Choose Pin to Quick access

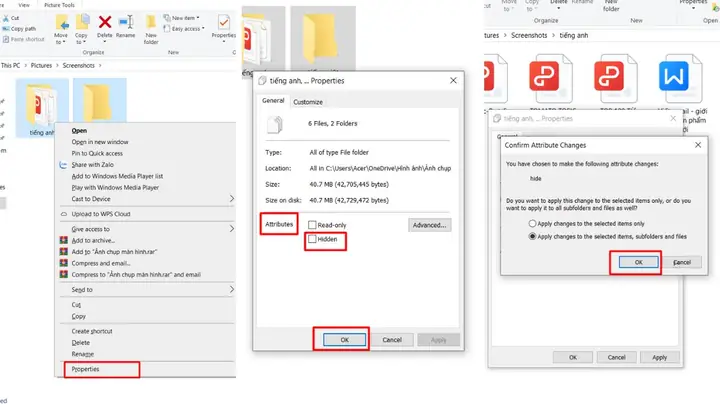coord(97,153)
